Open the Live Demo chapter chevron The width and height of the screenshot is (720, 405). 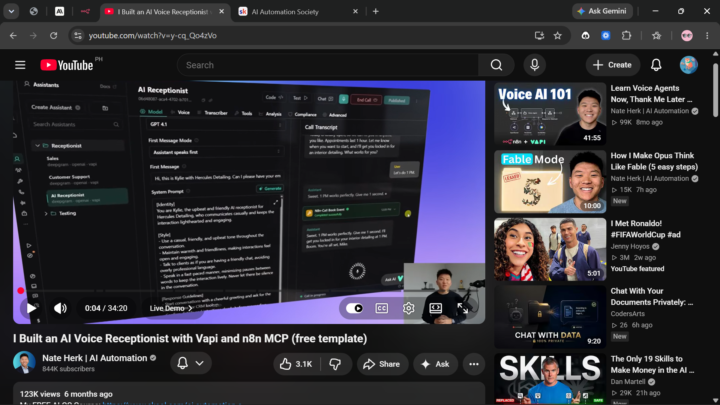tap(190, 308)
